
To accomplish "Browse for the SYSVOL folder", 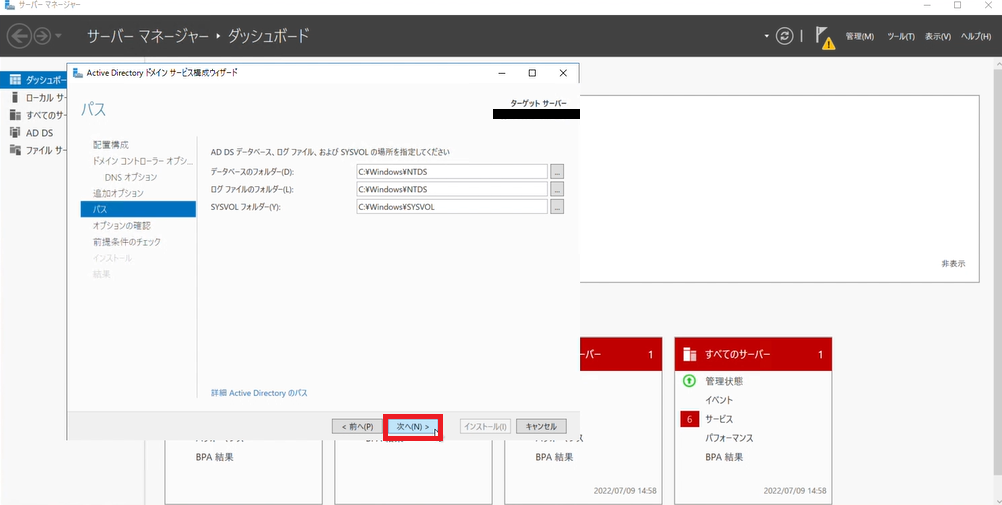I will [557, 206].
